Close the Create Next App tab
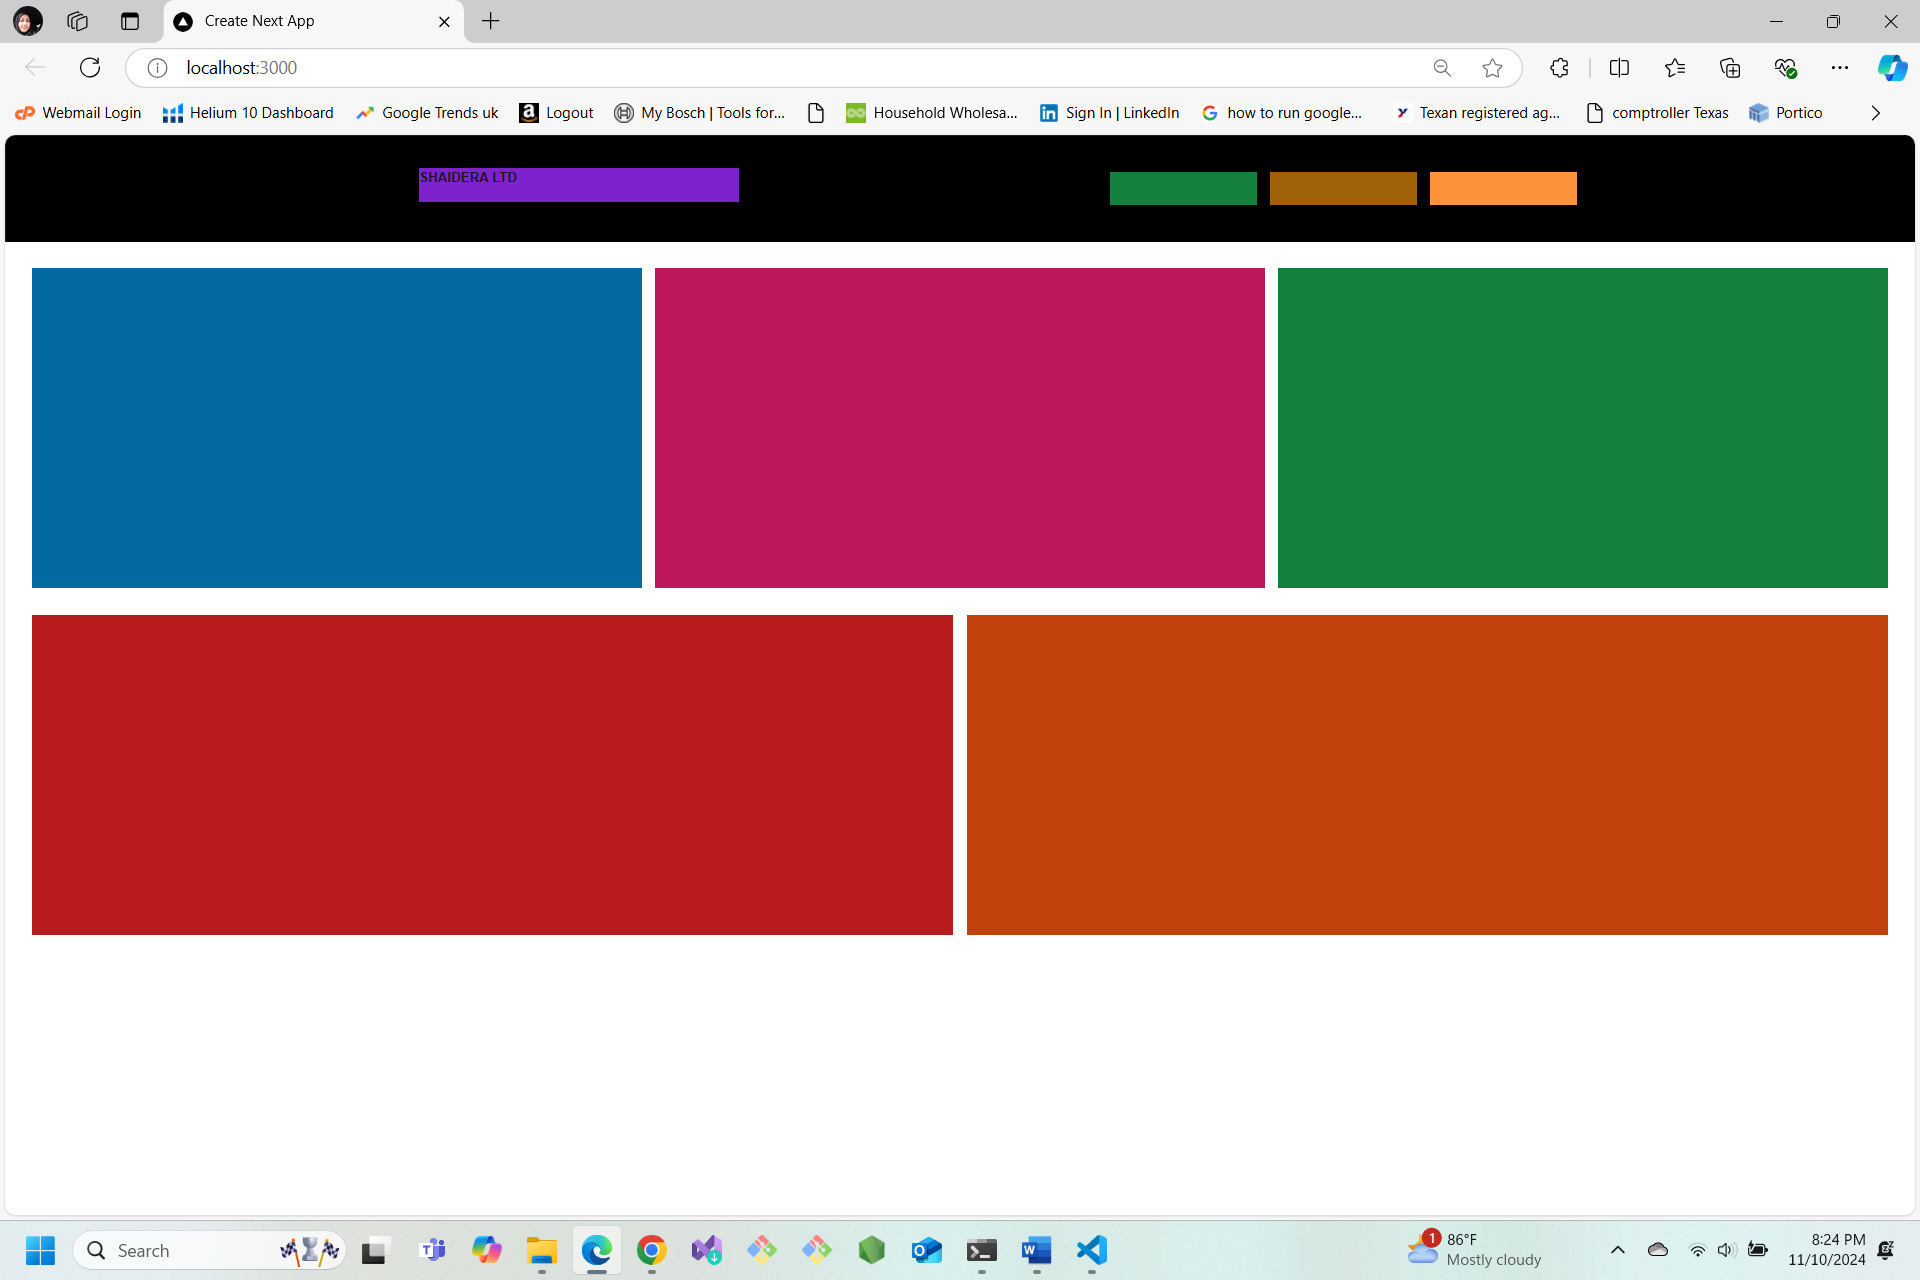Viewport: 1920px width, 1280px height. tap(444, 21)
